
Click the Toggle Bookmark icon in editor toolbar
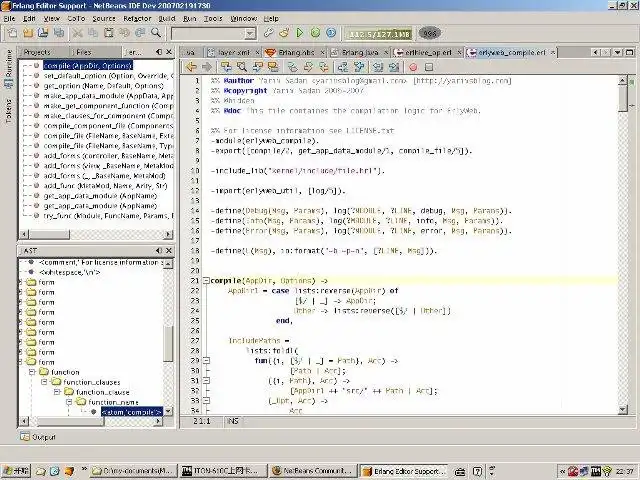pos(292,67)
